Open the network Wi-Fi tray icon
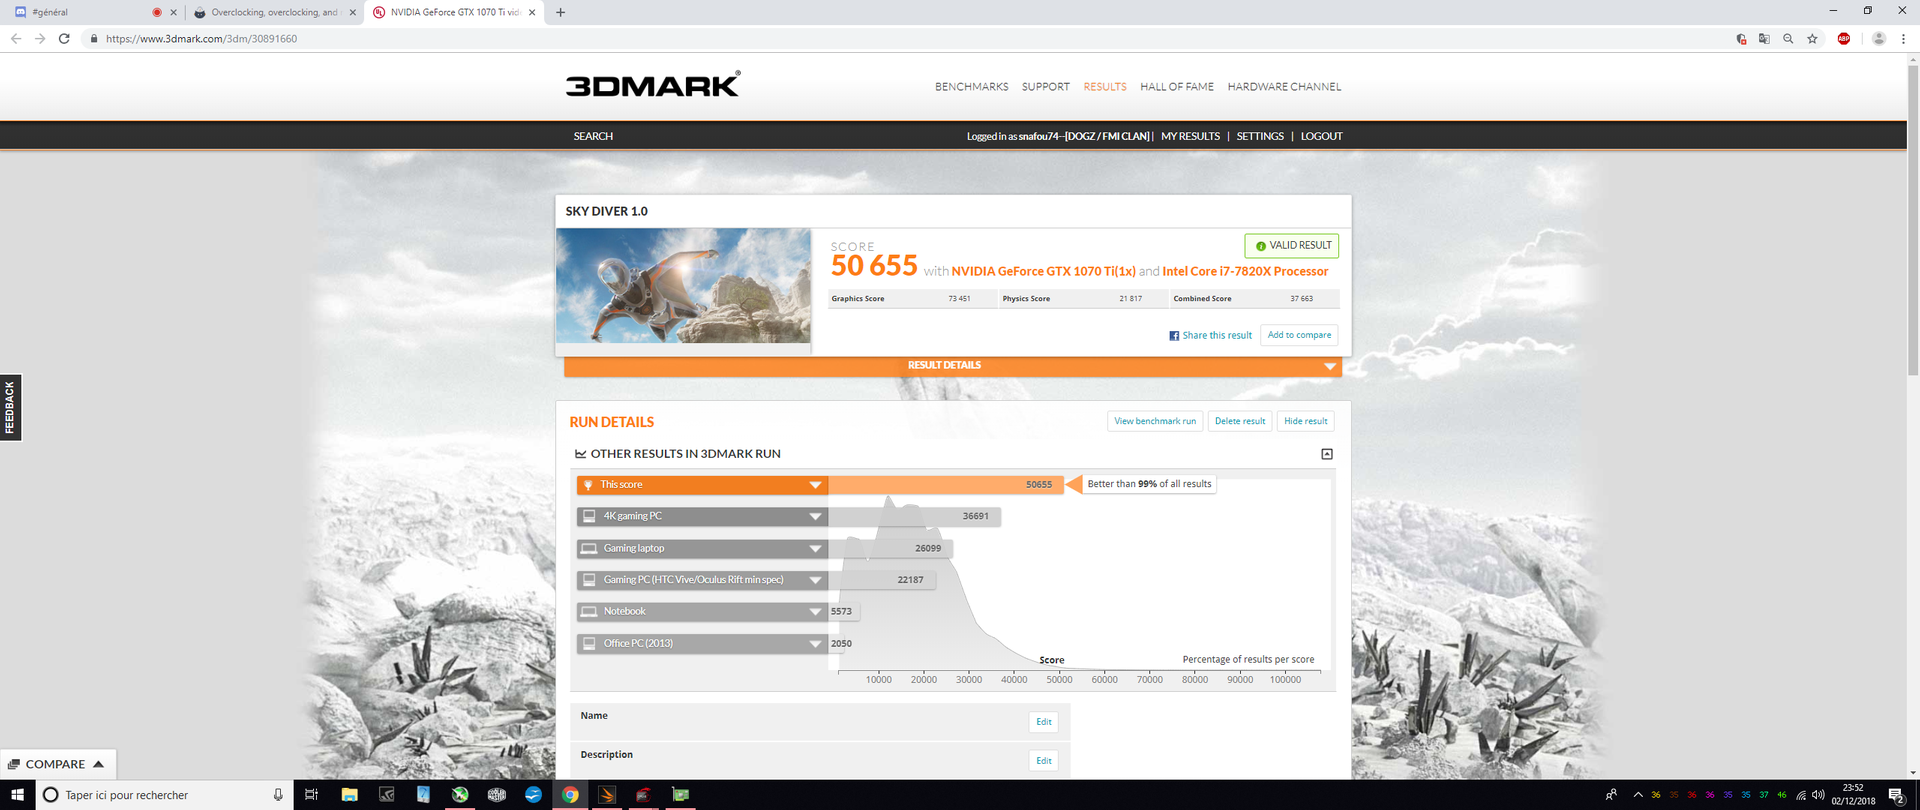 pos(1801,795)
